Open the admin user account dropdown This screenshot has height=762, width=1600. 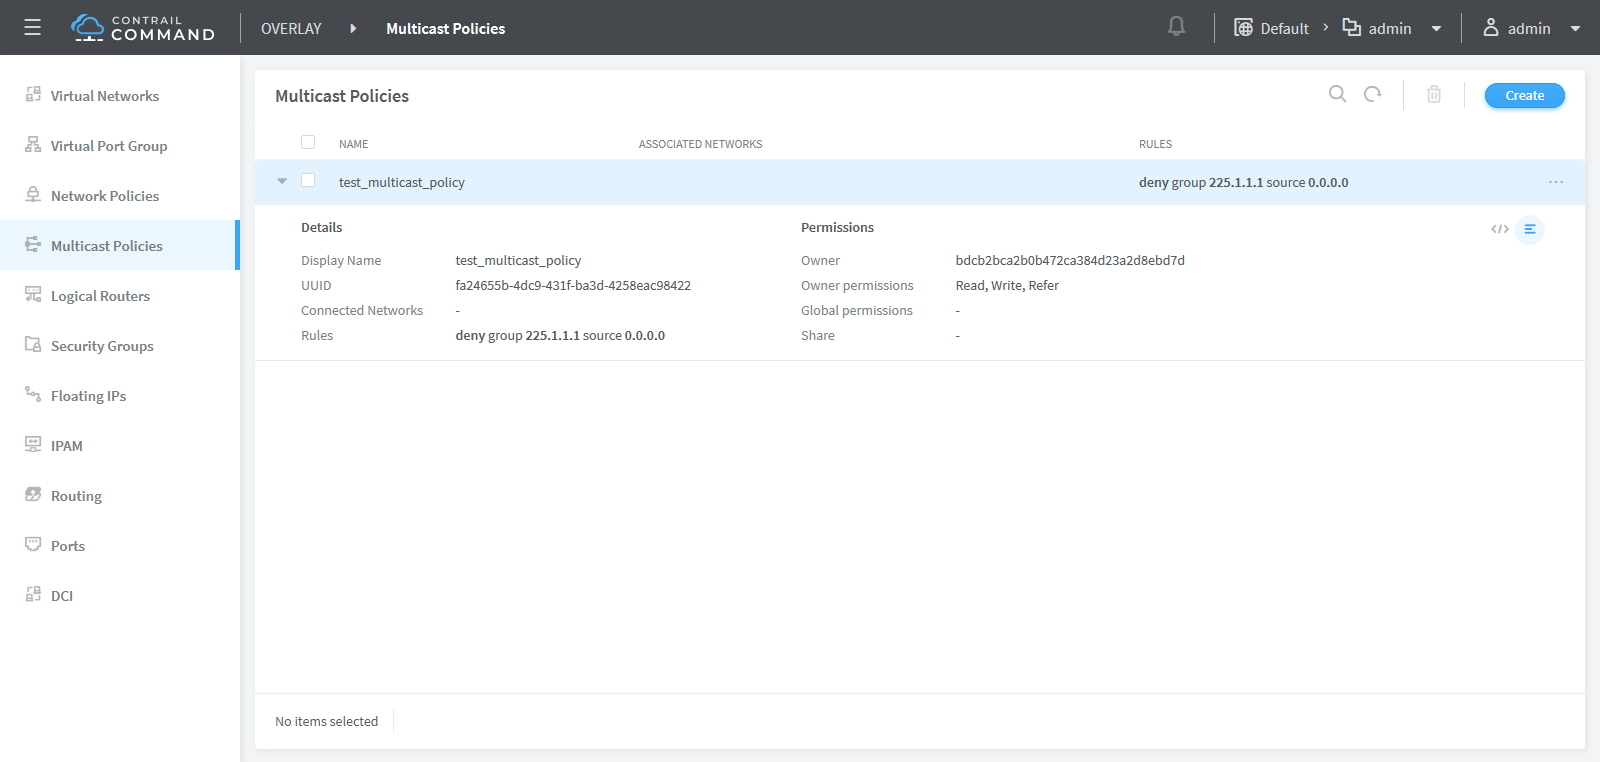[x=1531, y=28]
